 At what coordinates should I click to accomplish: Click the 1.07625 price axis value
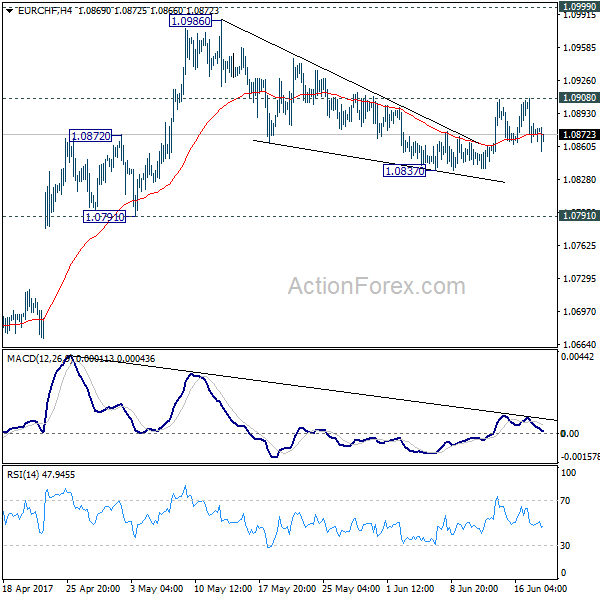(579, 245)
